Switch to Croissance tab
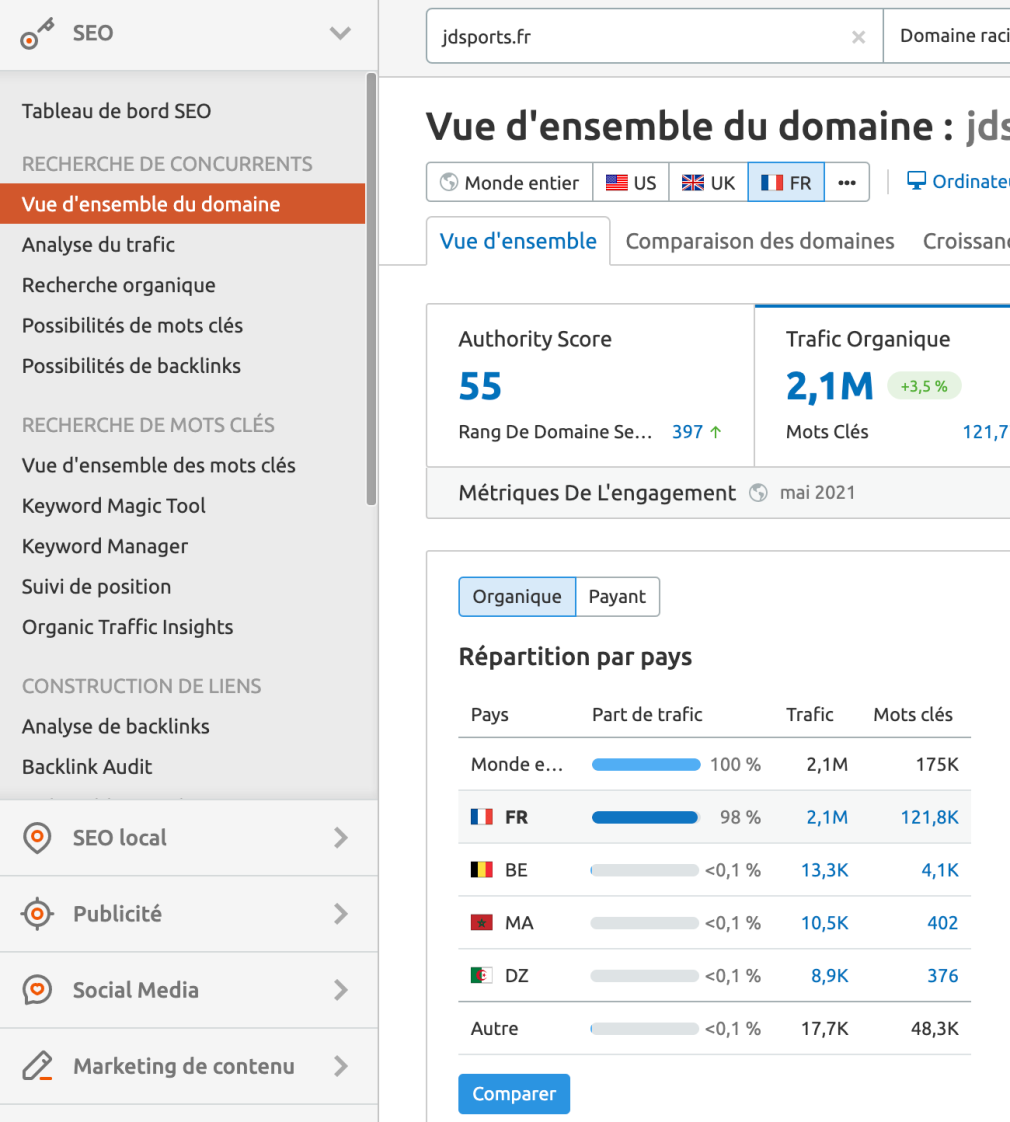 (966, 241)
